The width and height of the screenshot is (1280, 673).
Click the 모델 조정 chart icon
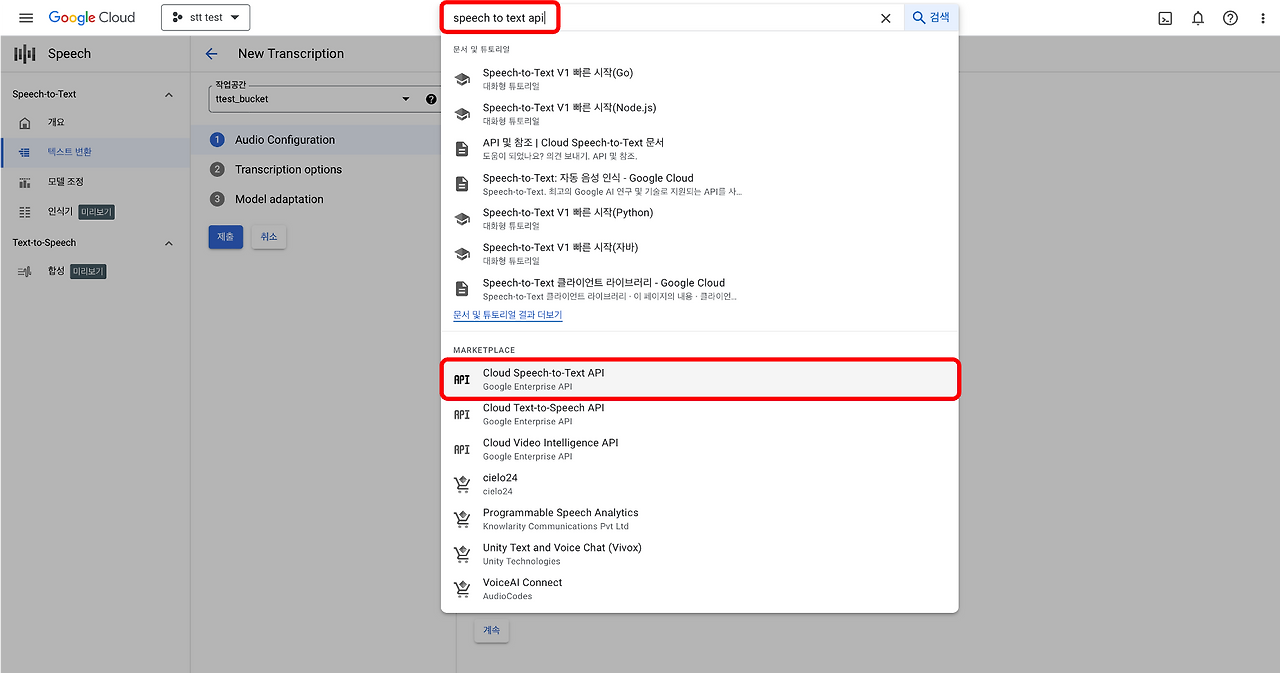(25, 182)
